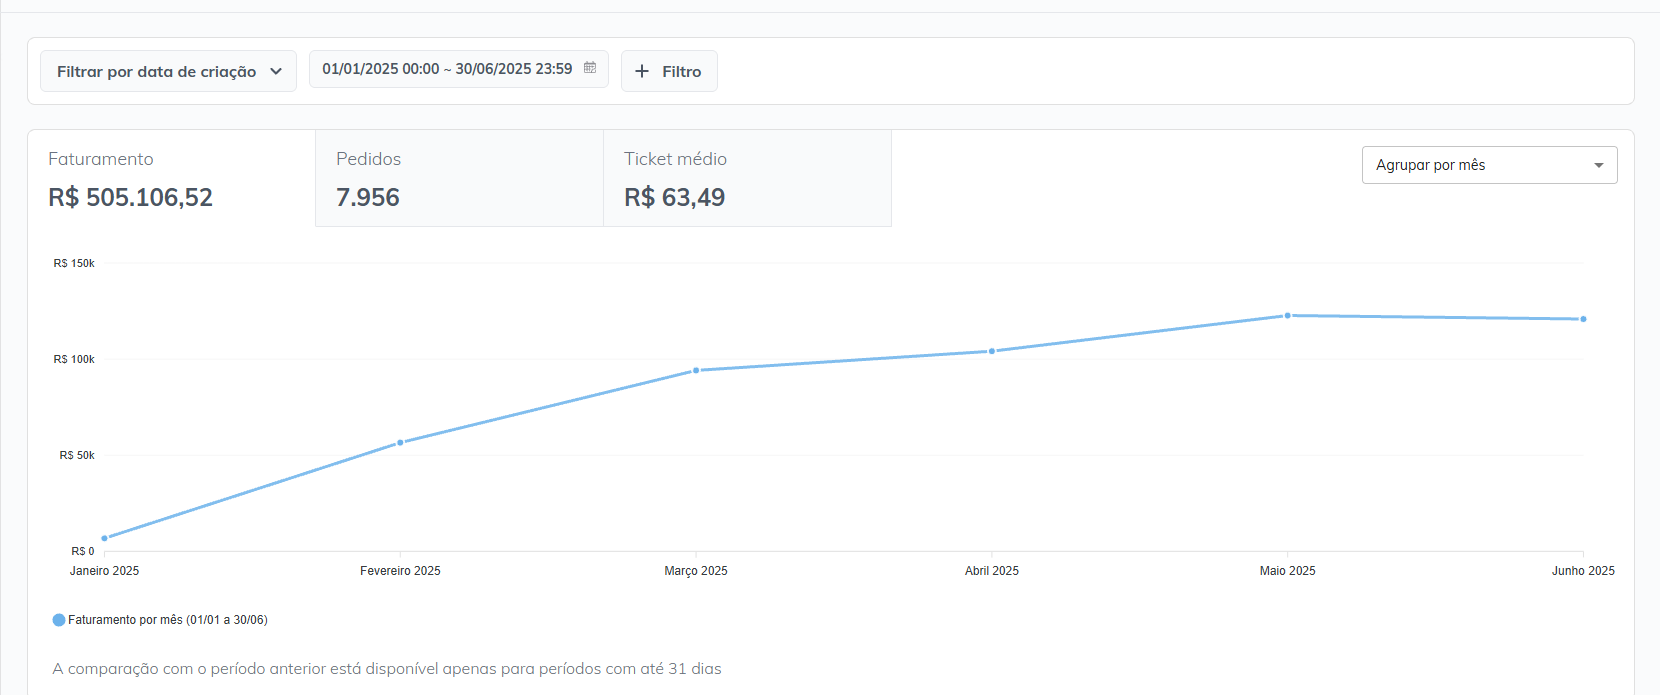
Task: Open the 'Filtrar por data de criação' dropdown
Action: pyautogui.click(x=168, y=71)
